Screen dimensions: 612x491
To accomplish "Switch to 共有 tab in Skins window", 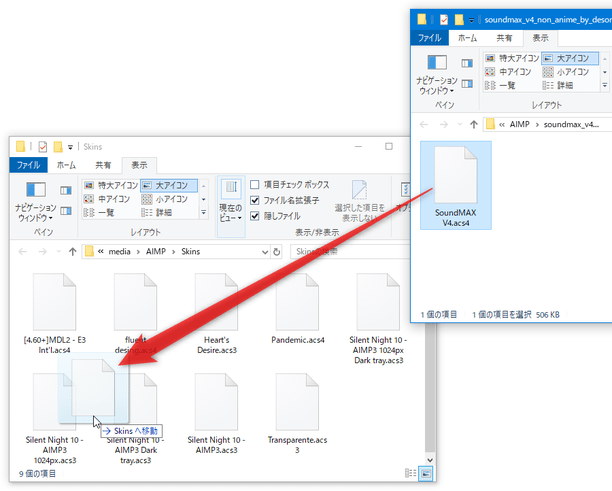I will click(103, 165).
